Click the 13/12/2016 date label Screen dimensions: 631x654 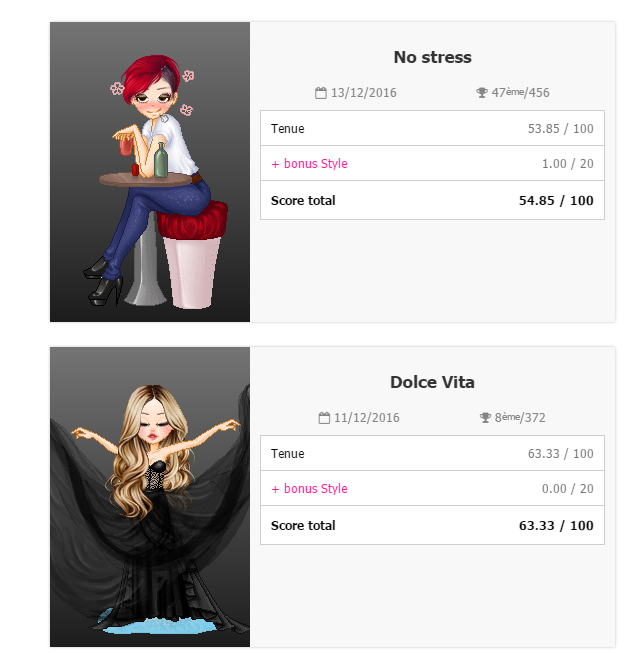click(x=364, y=93)
